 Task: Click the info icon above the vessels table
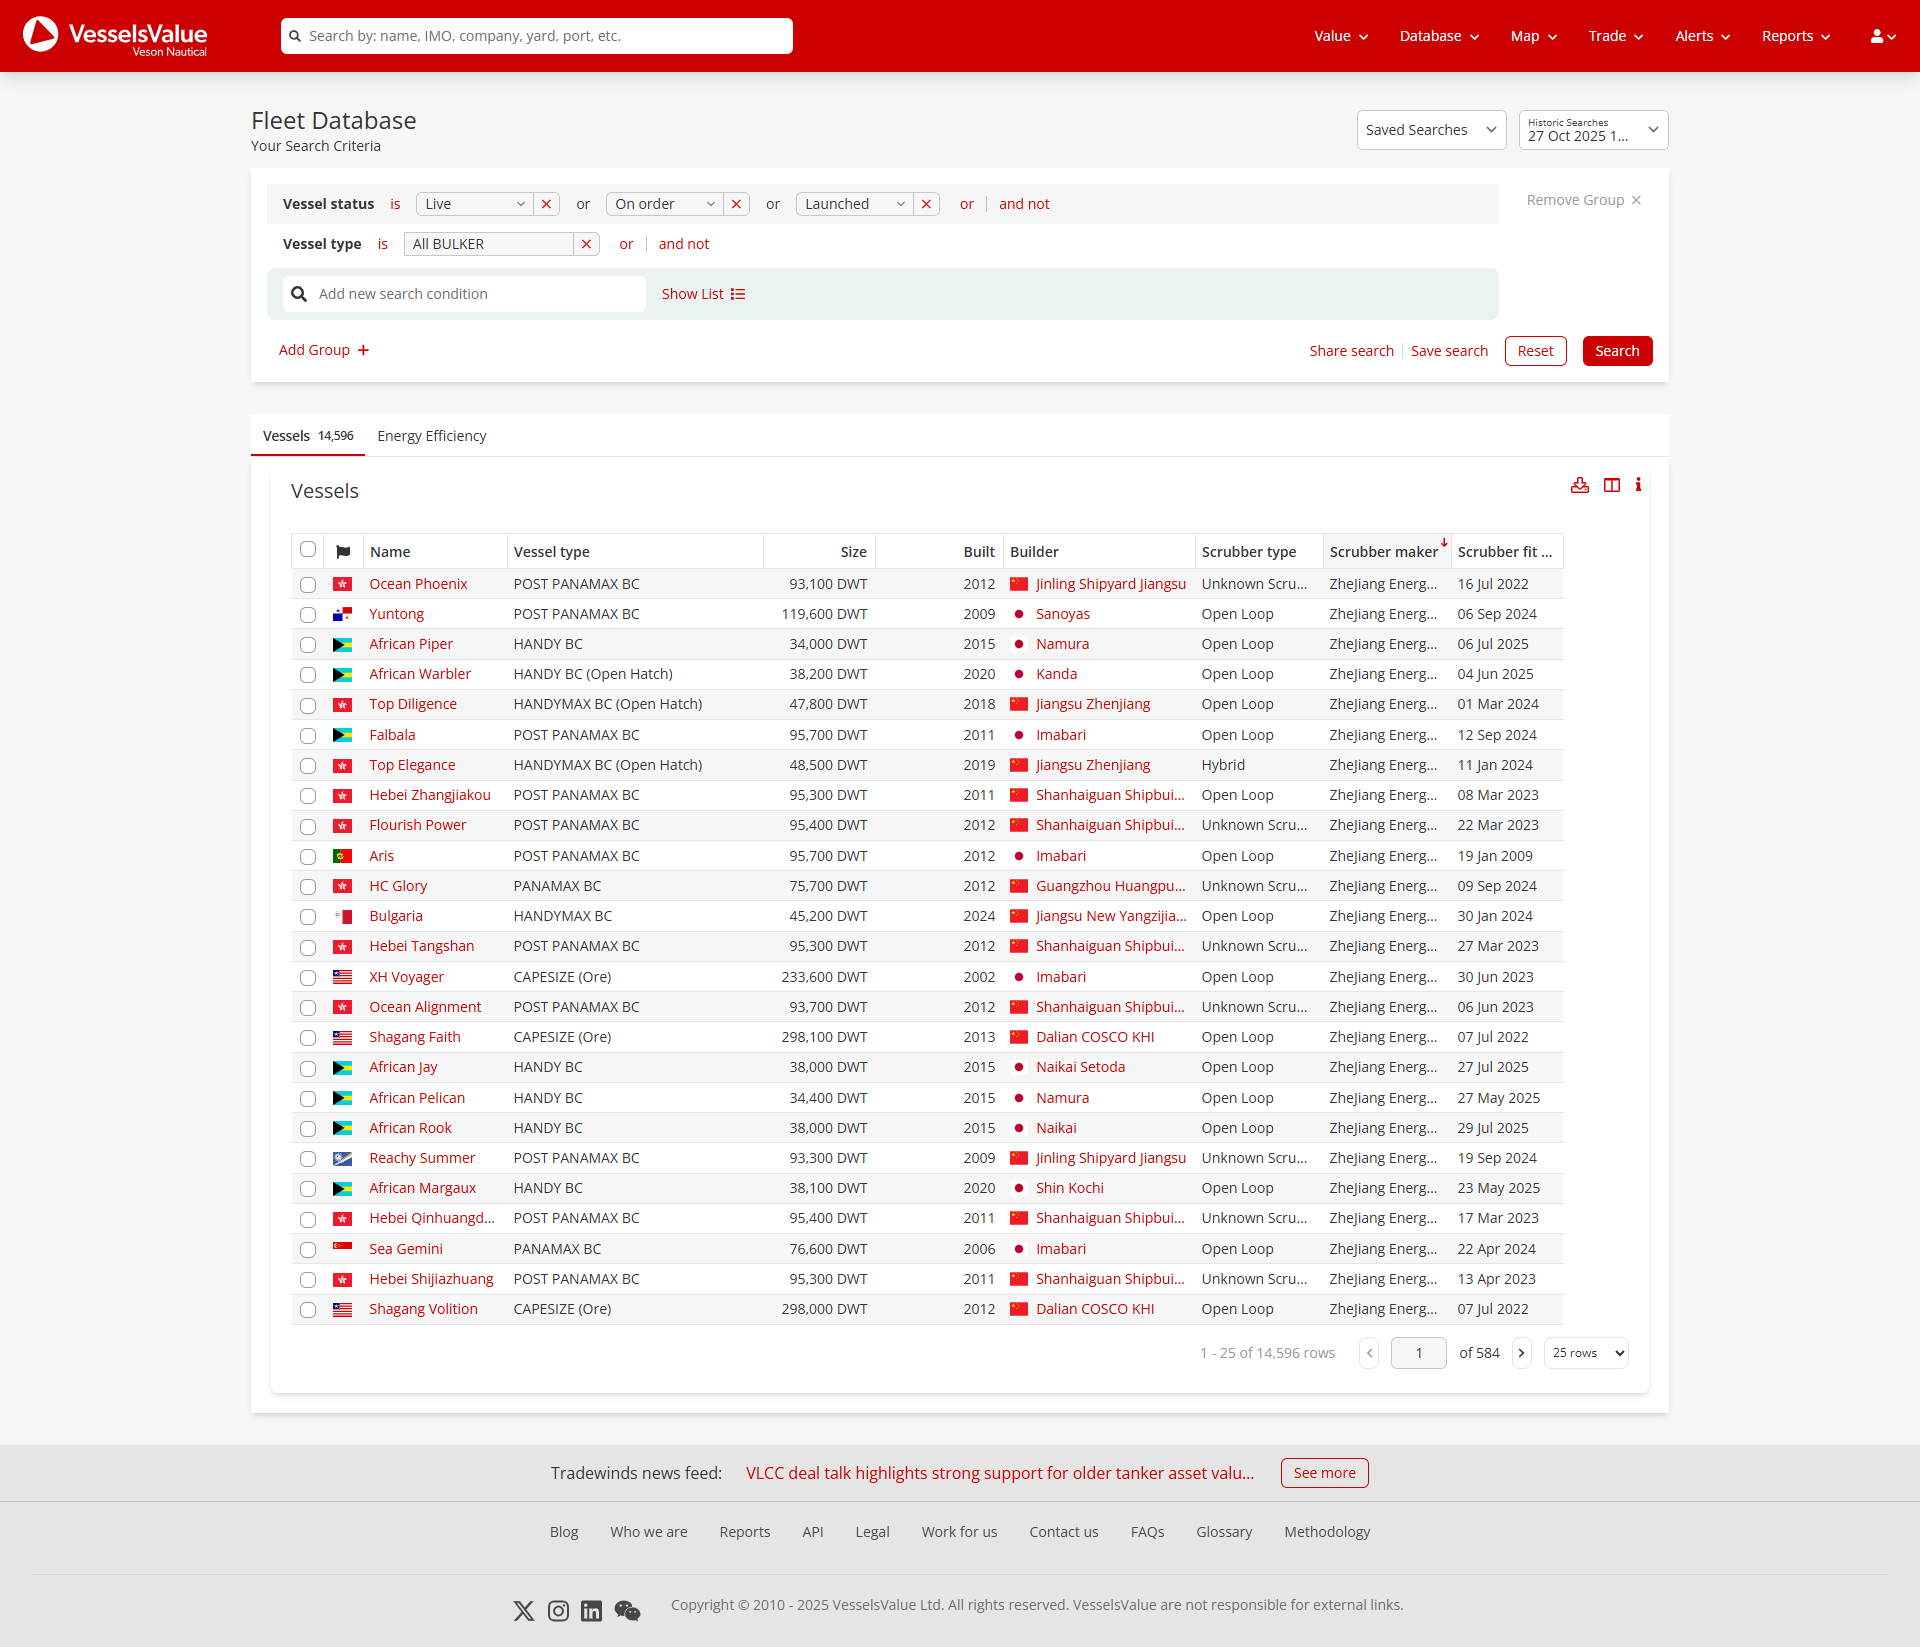click(x=1638, y=485)
